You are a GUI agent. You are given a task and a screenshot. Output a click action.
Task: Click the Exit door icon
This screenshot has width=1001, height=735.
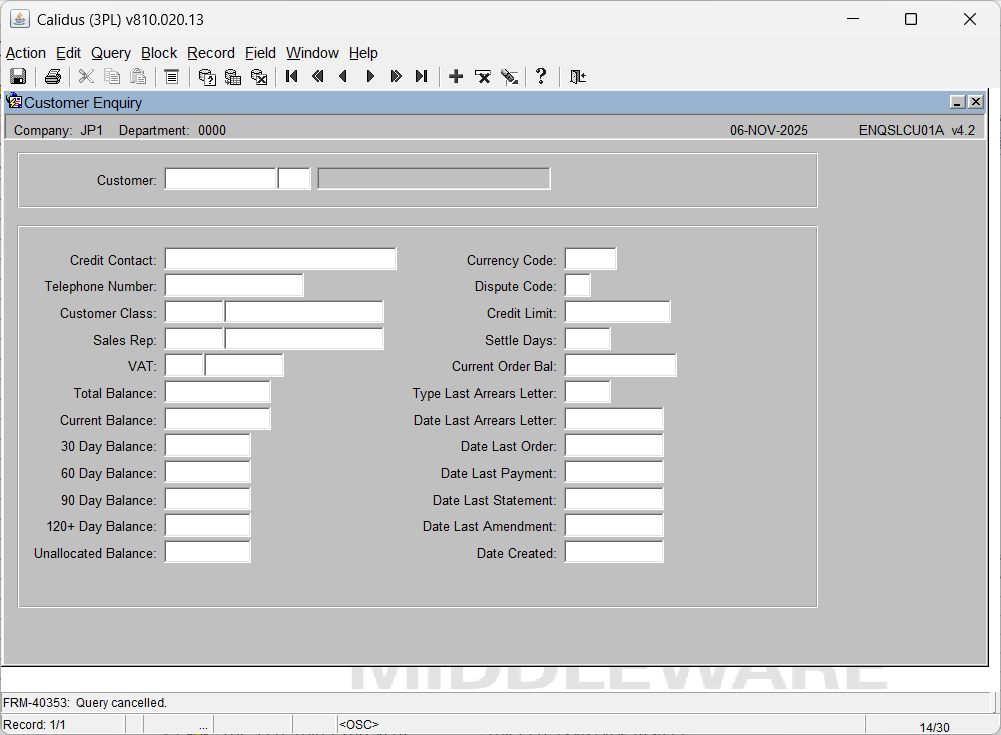[x=577, y=77]
